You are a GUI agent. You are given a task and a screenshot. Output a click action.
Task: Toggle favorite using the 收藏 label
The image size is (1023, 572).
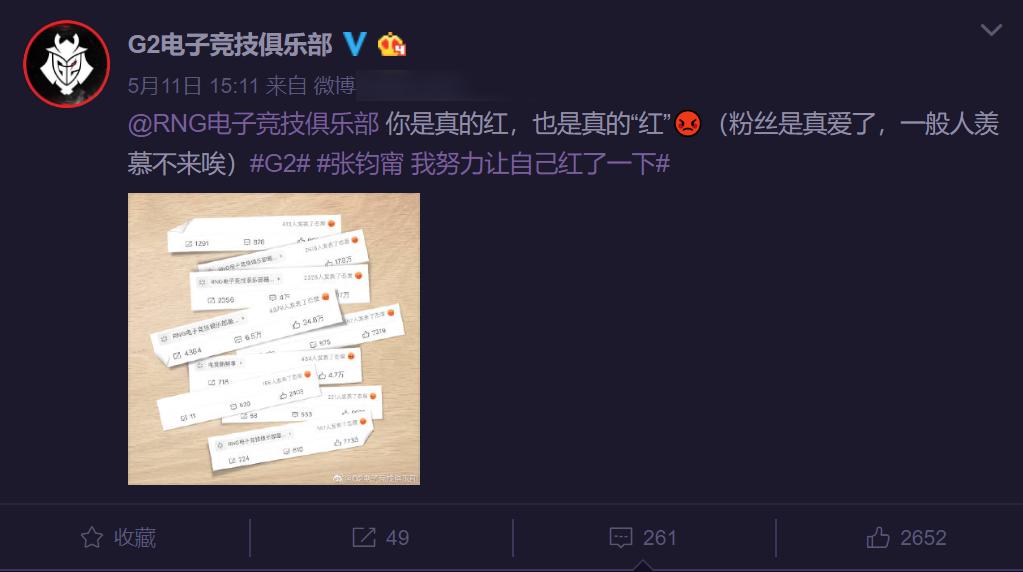pyautogui.click(x=135, y=537)
